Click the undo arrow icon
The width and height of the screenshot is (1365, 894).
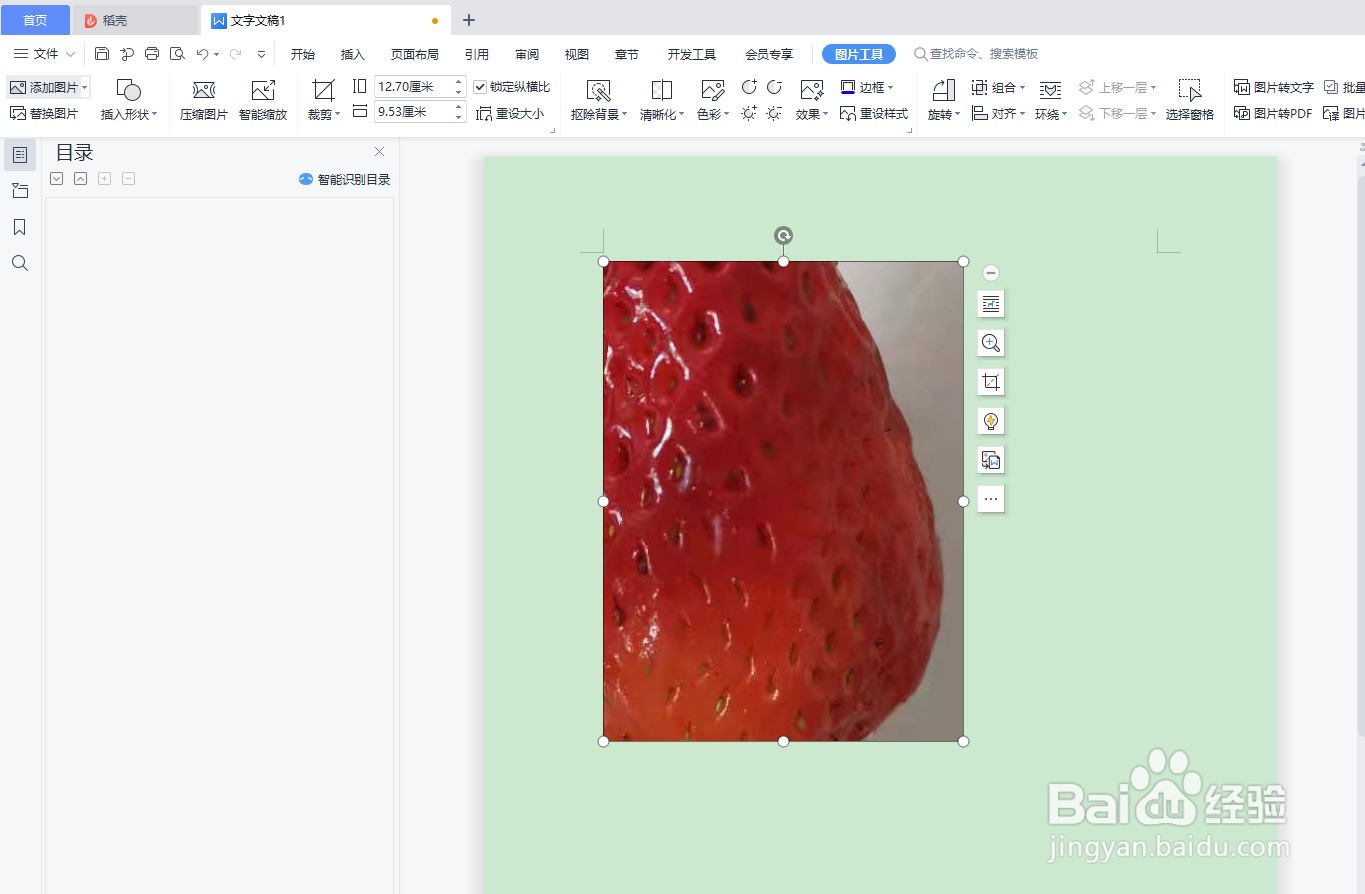(203, 54)
